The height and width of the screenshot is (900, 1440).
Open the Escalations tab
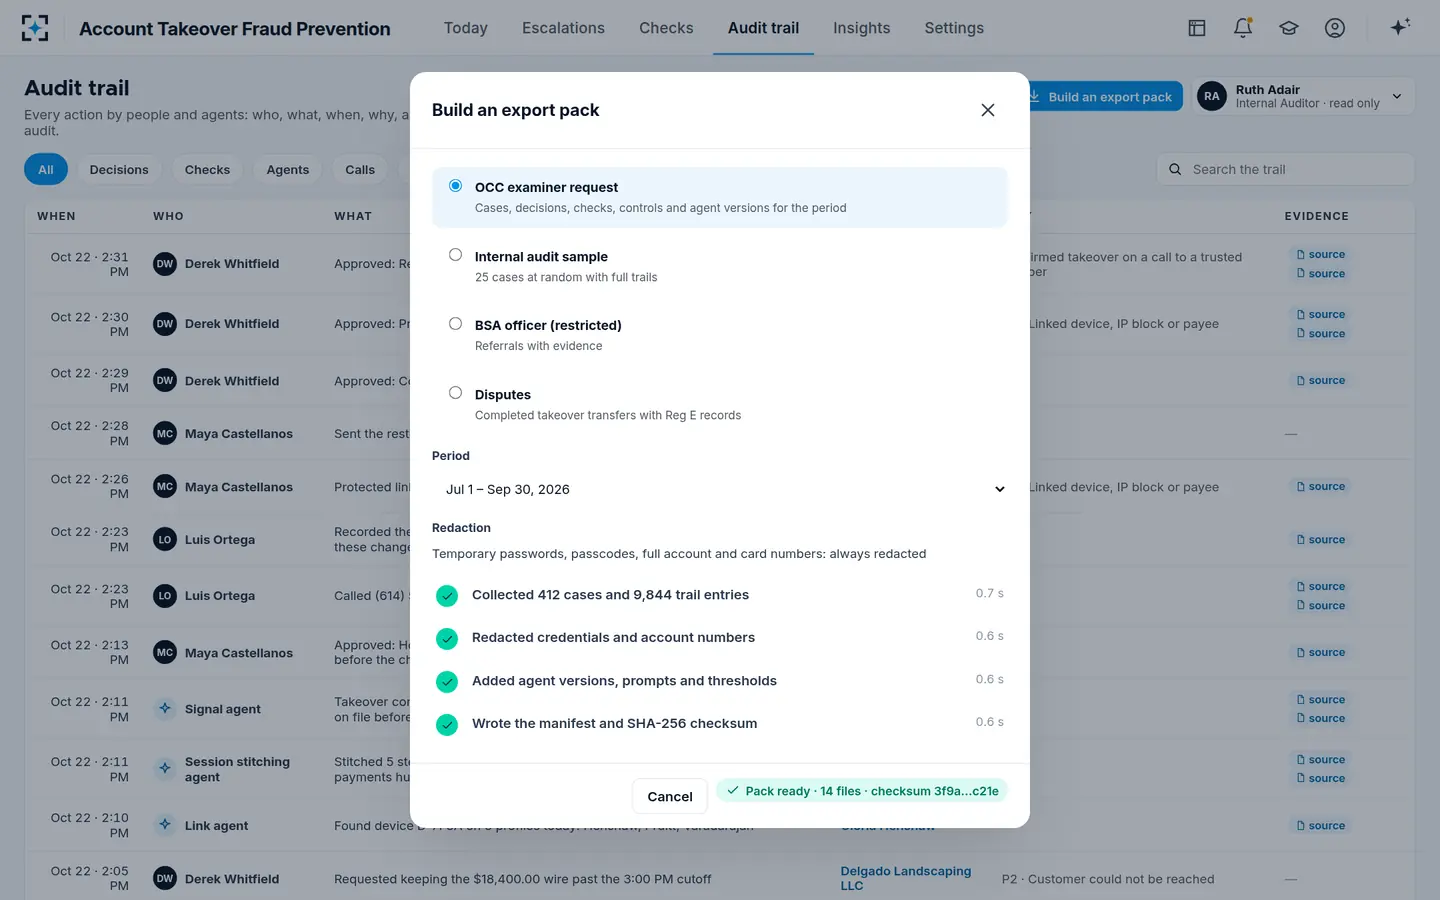[563, 28]
